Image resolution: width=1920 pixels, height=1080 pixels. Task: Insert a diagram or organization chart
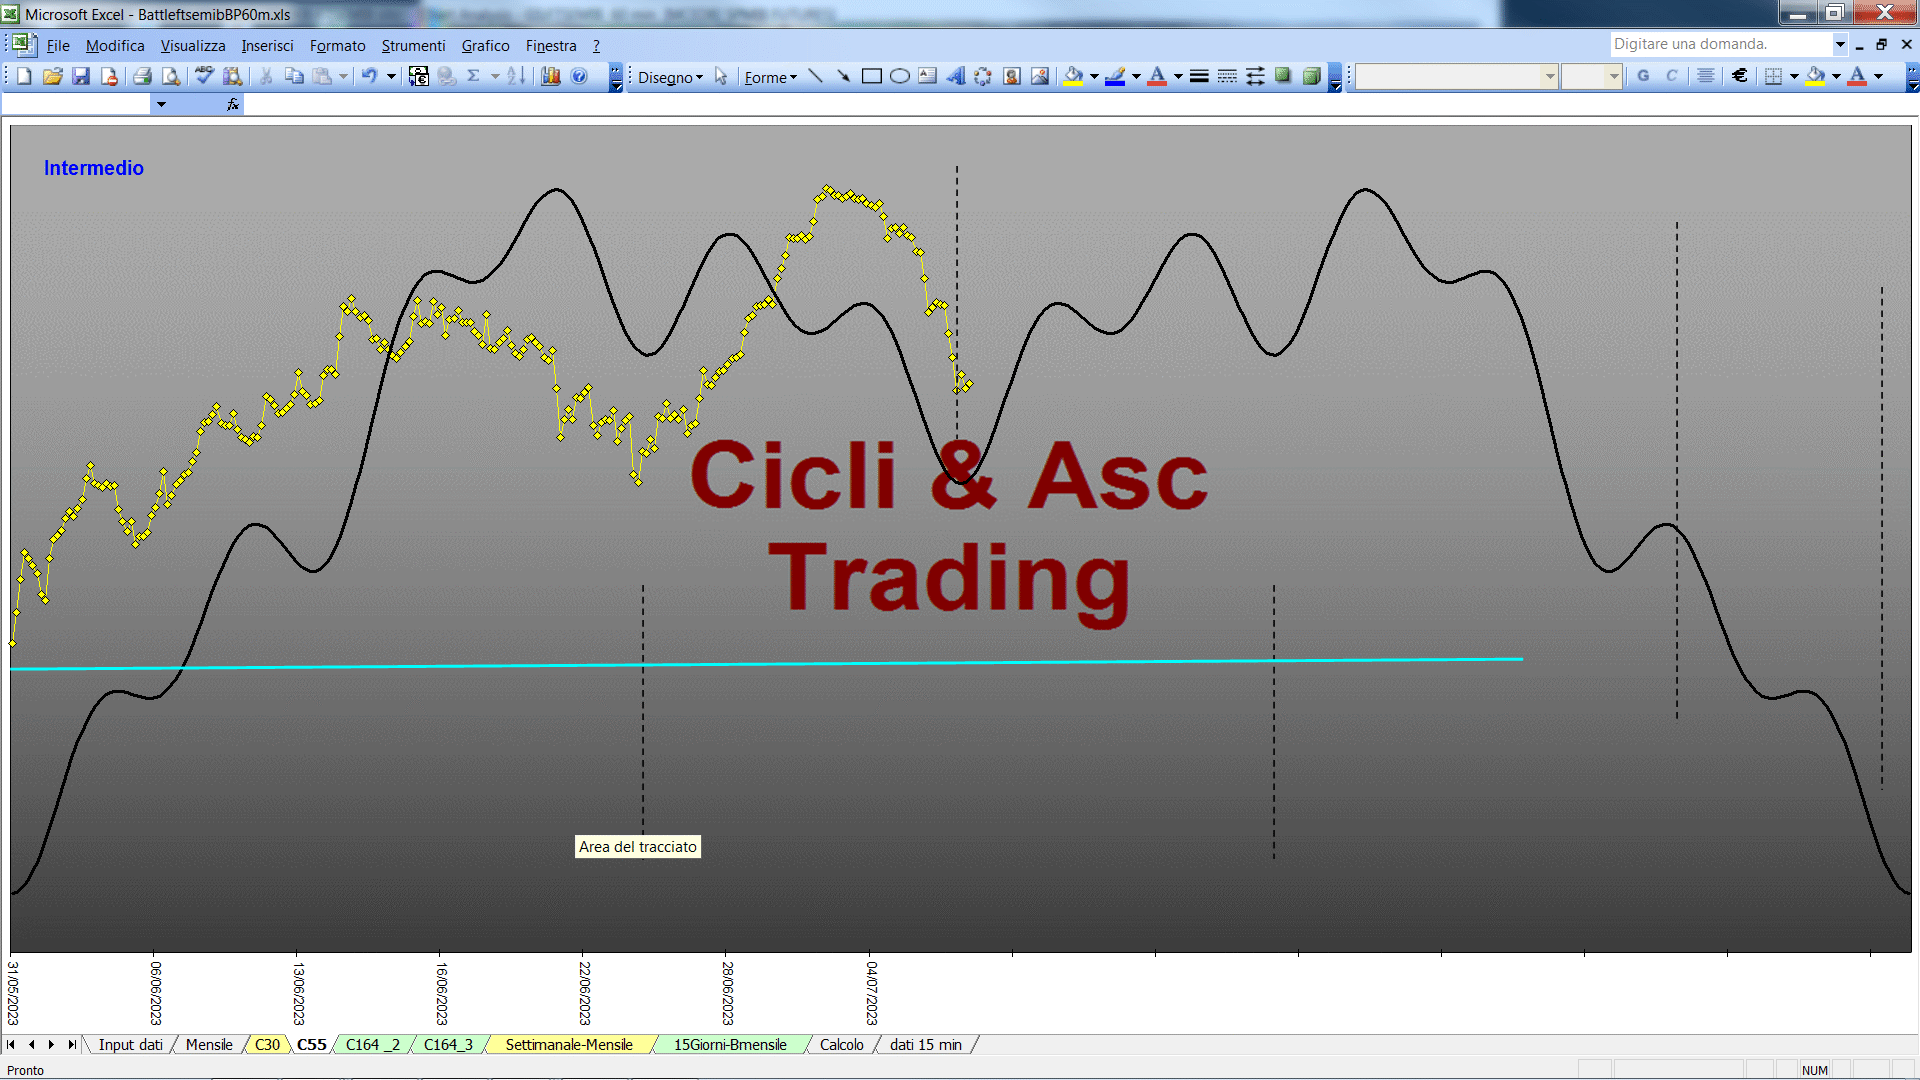[984, 76]
